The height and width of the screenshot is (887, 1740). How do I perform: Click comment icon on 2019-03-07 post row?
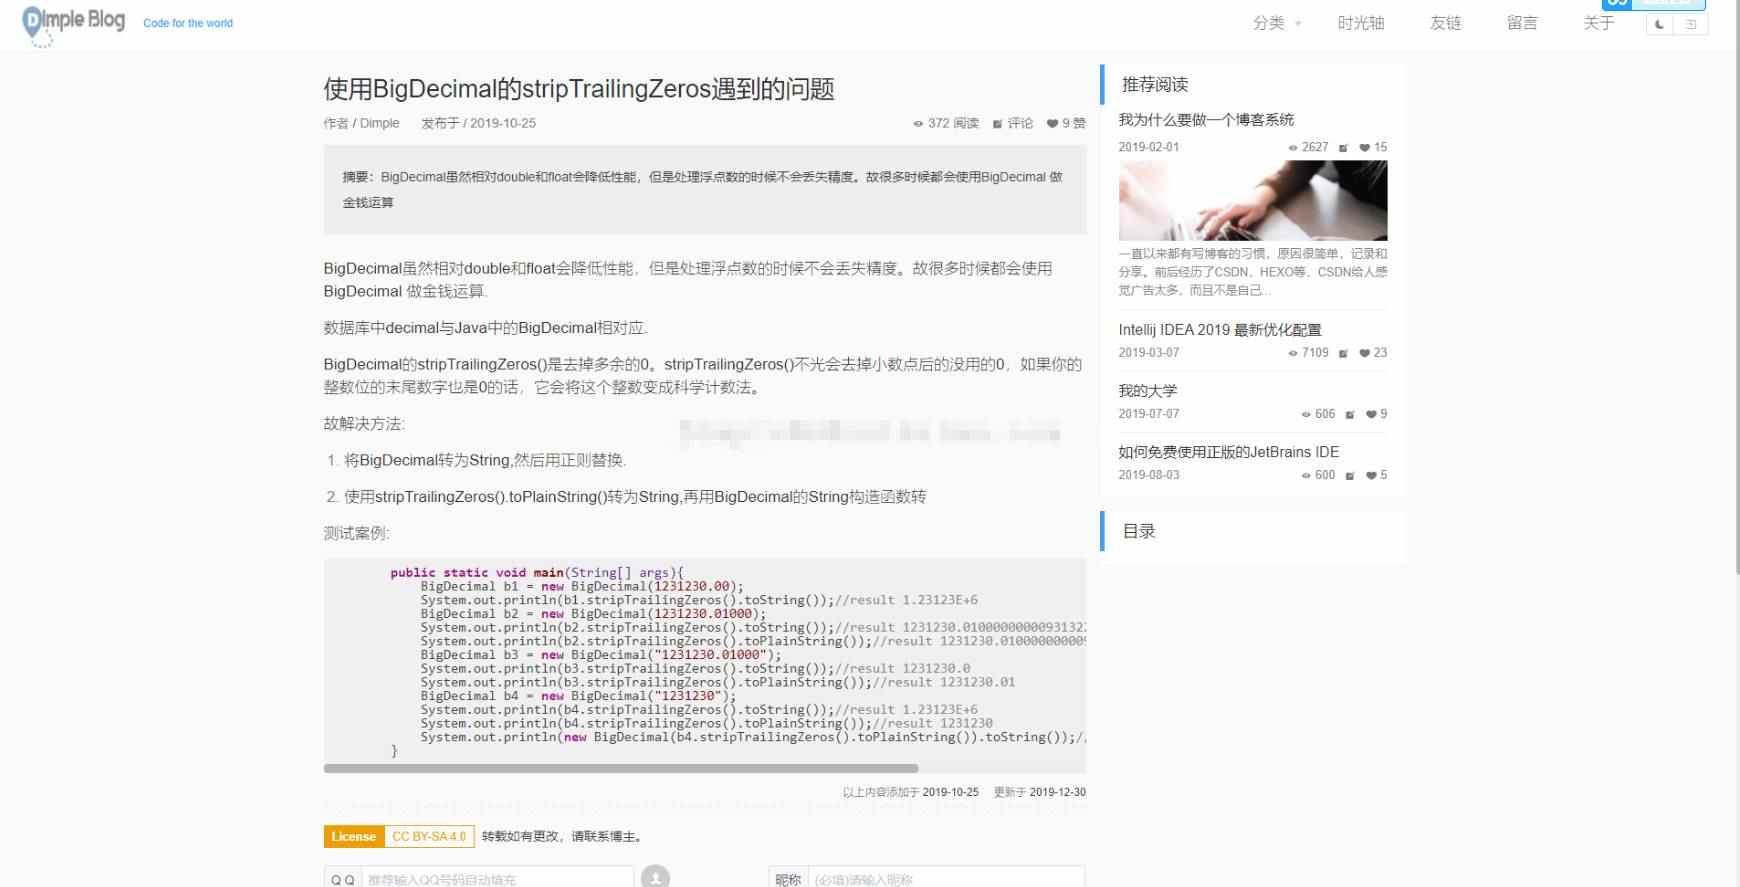(x=1343, y=353)
